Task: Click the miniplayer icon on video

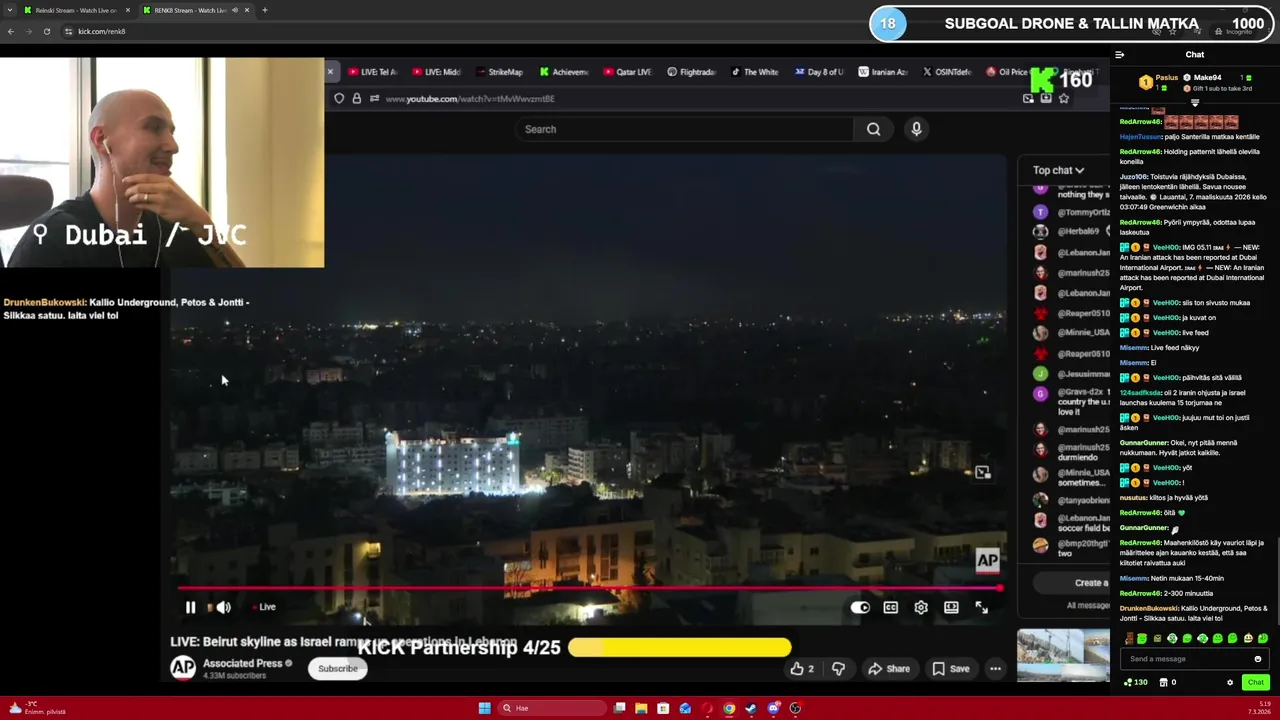Action: point(983,472)
